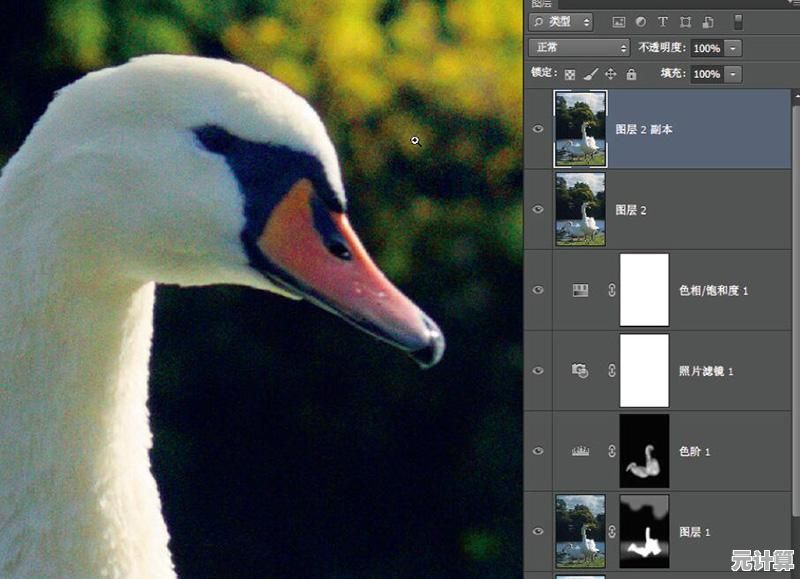Open the 填充 fill slider arrow
This screenshot has height=579, width=800.
point(734,74)
